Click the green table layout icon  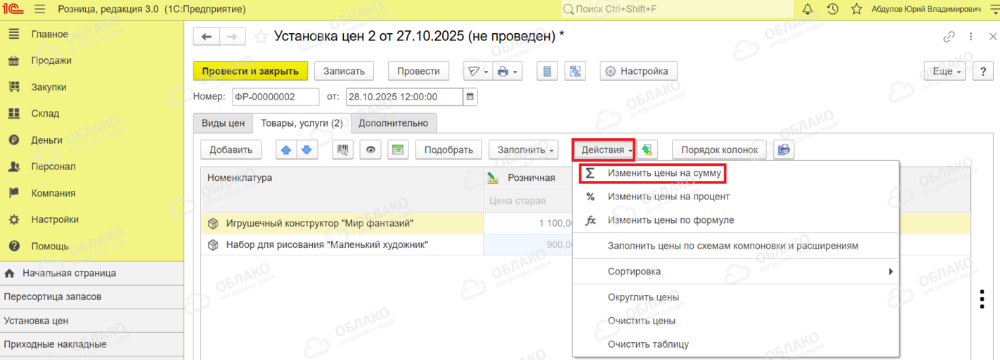(398, 150)
